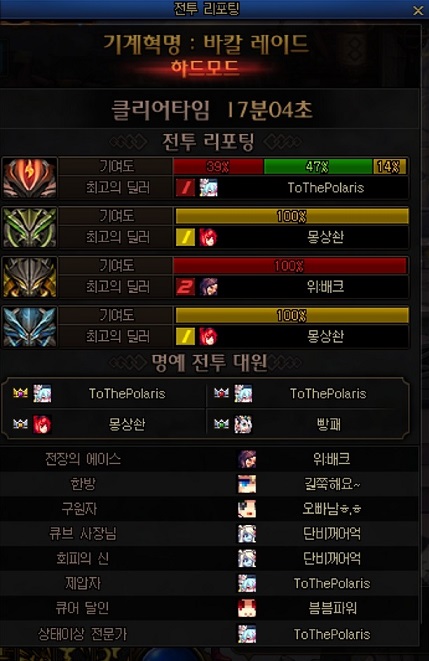Close the 전투 리포팅 window
Image resolution: width=429 pixels, height=661 pixels.
418,10
